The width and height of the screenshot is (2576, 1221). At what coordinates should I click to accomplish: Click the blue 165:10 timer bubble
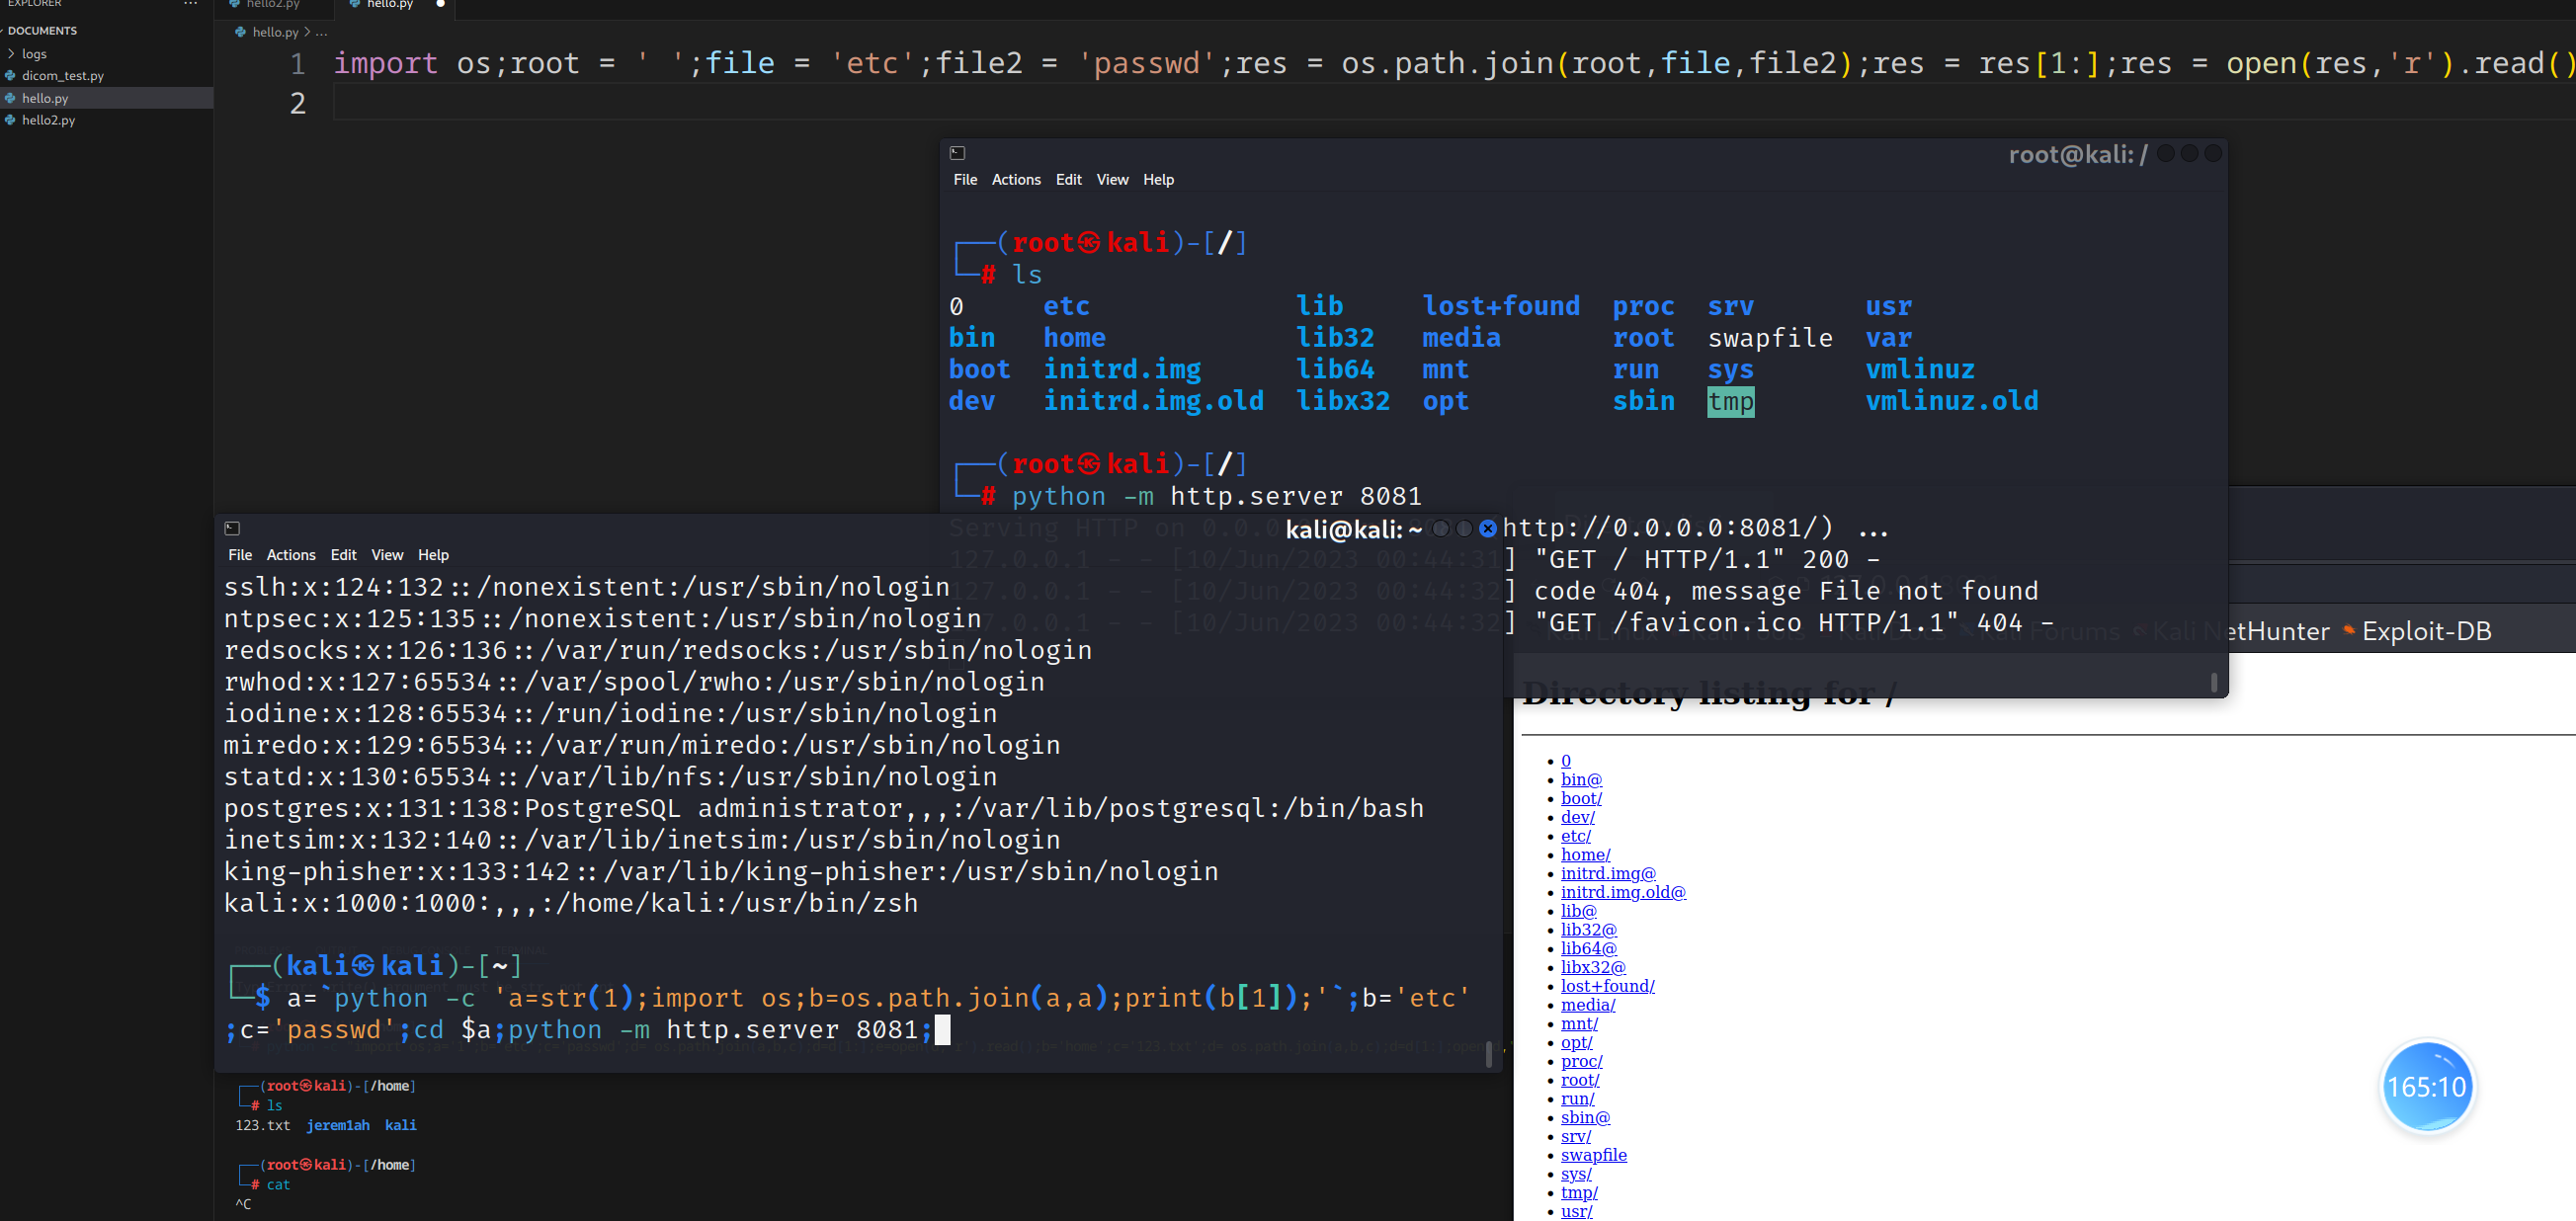pos(2426,1086)
